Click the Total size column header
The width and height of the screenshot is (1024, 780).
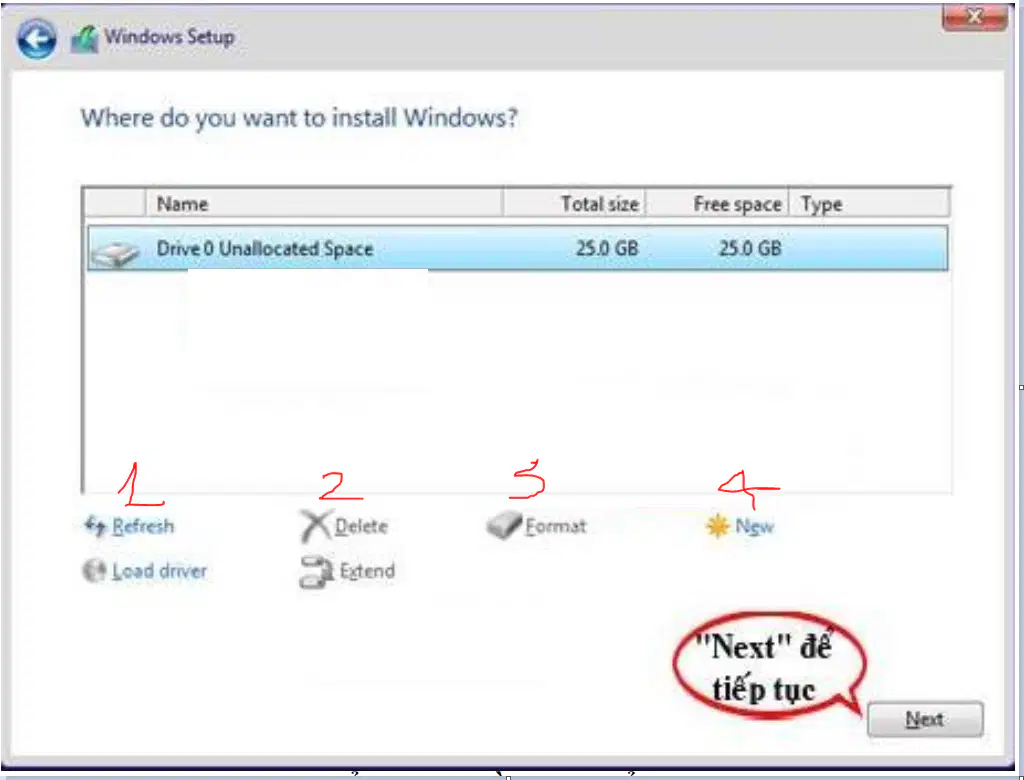click(x=574, y=204)
